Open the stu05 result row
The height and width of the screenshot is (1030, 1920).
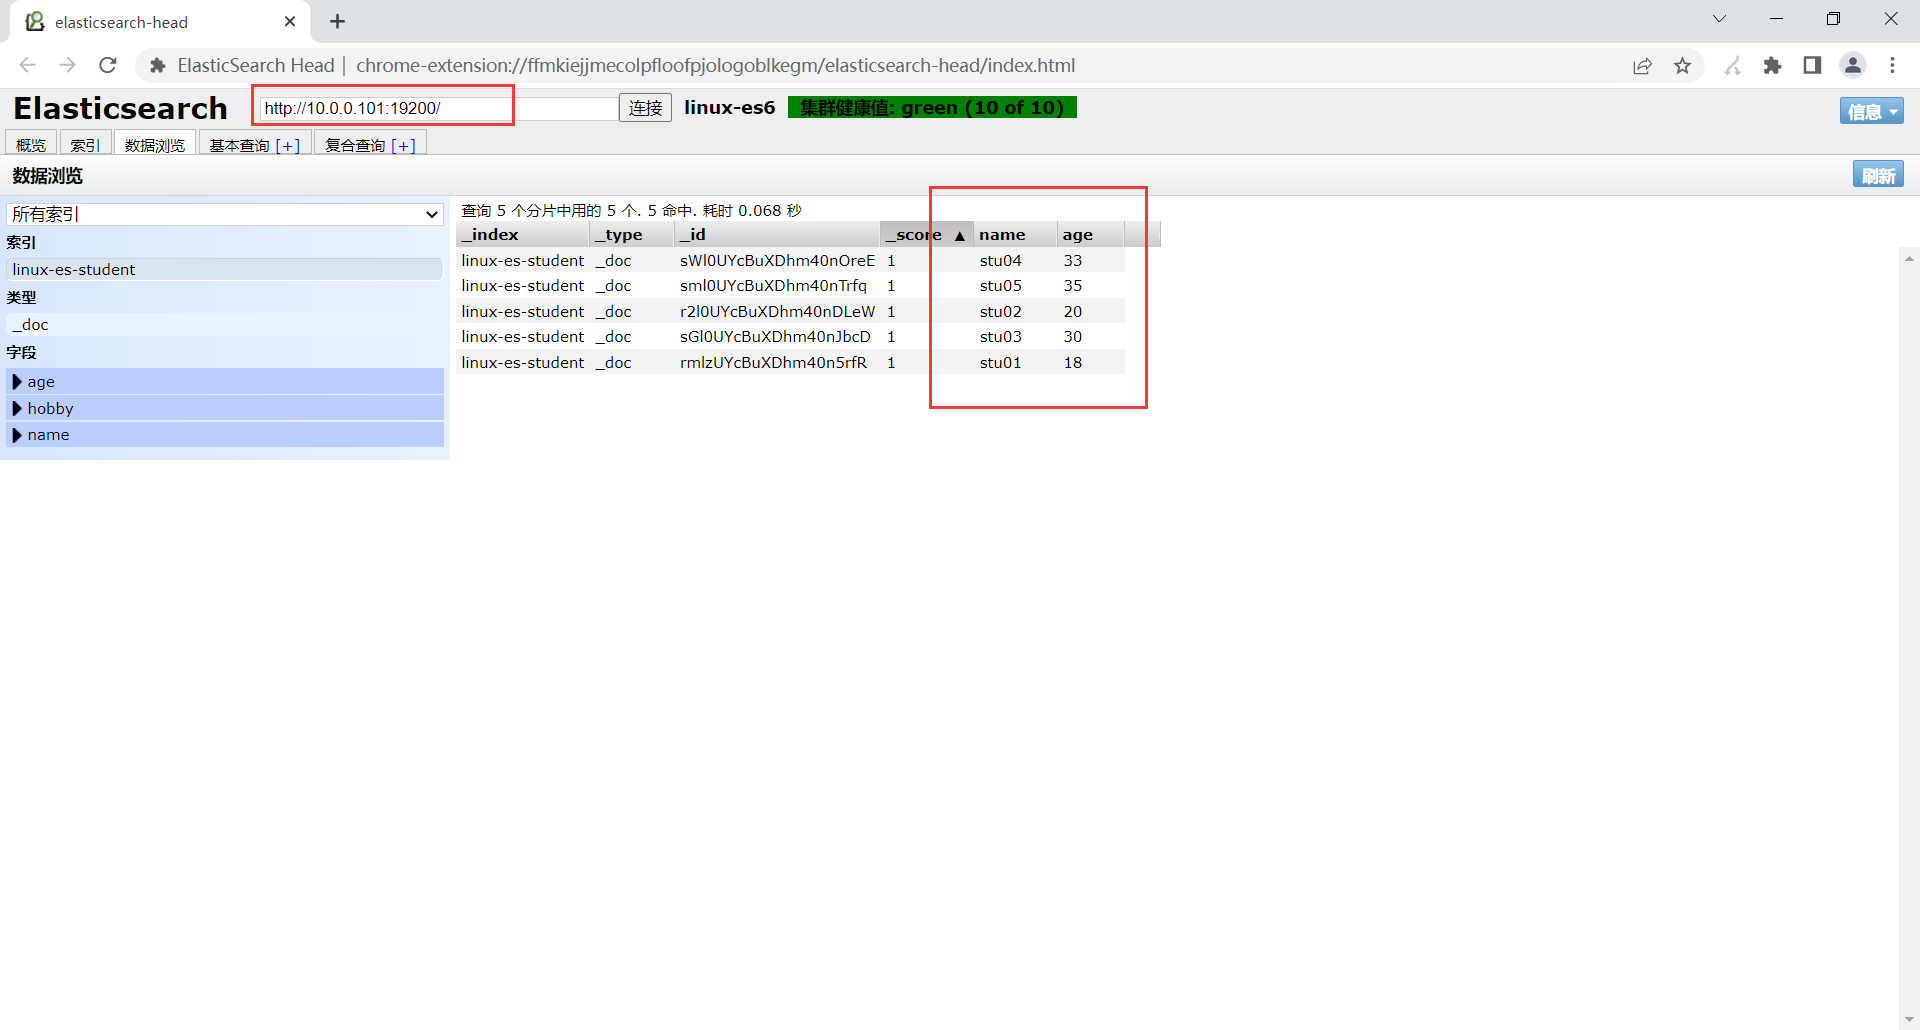tap(791, 286)
